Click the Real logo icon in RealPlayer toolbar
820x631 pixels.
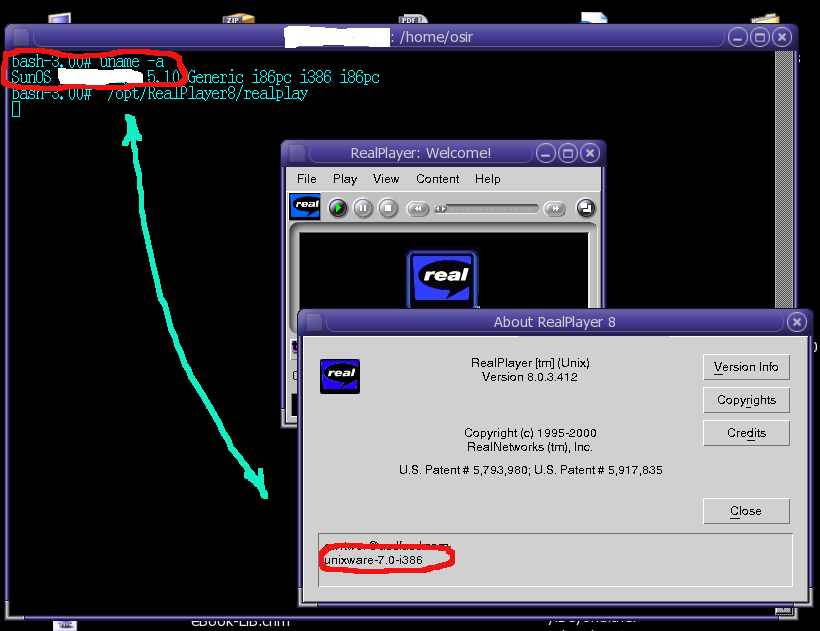click(x=305, y=206)
